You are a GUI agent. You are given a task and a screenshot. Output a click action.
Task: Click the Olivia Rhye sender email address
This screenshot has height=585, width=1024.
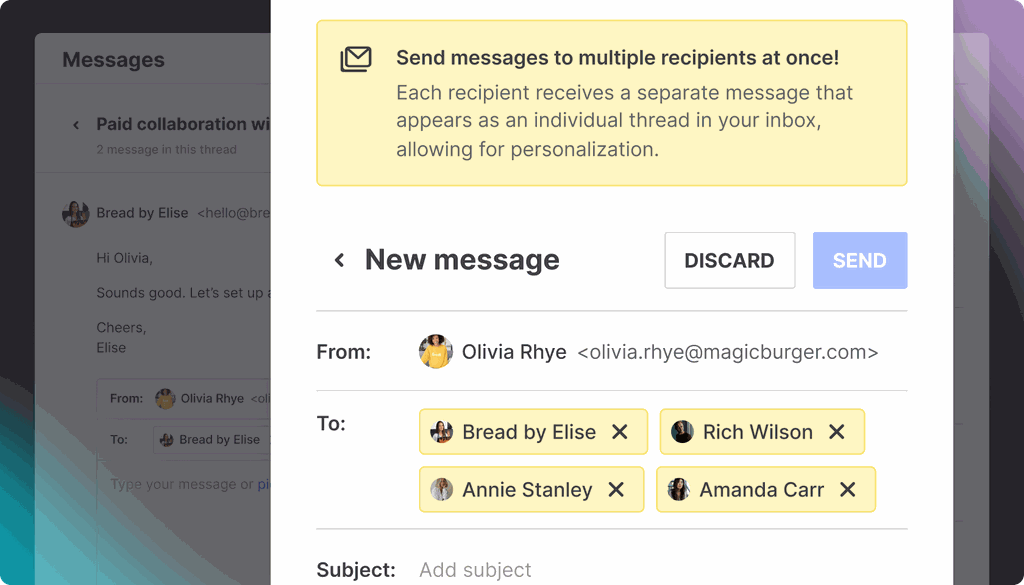[727, 352]
